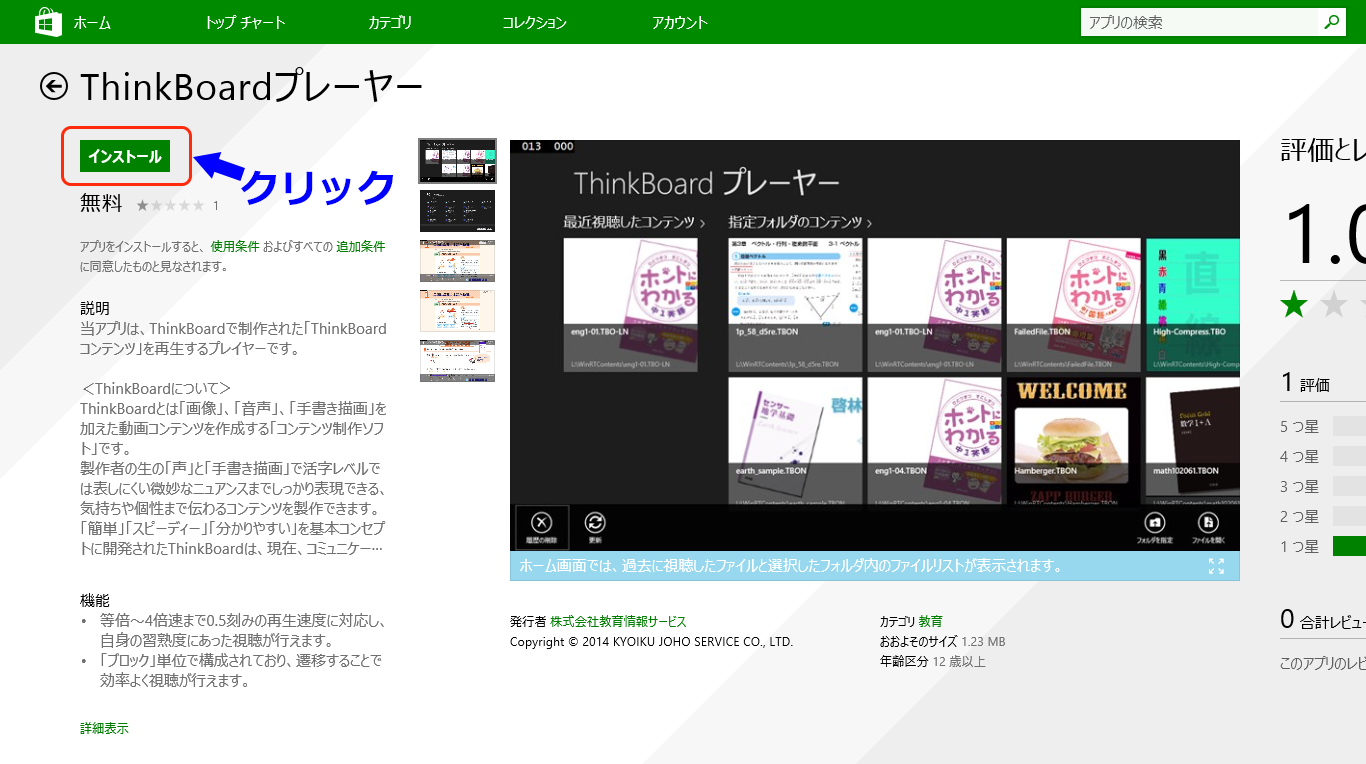The height and width of the screenshot is (764, 1366).
Task: Click the large app screenshot preview
Action: [875, 345]
